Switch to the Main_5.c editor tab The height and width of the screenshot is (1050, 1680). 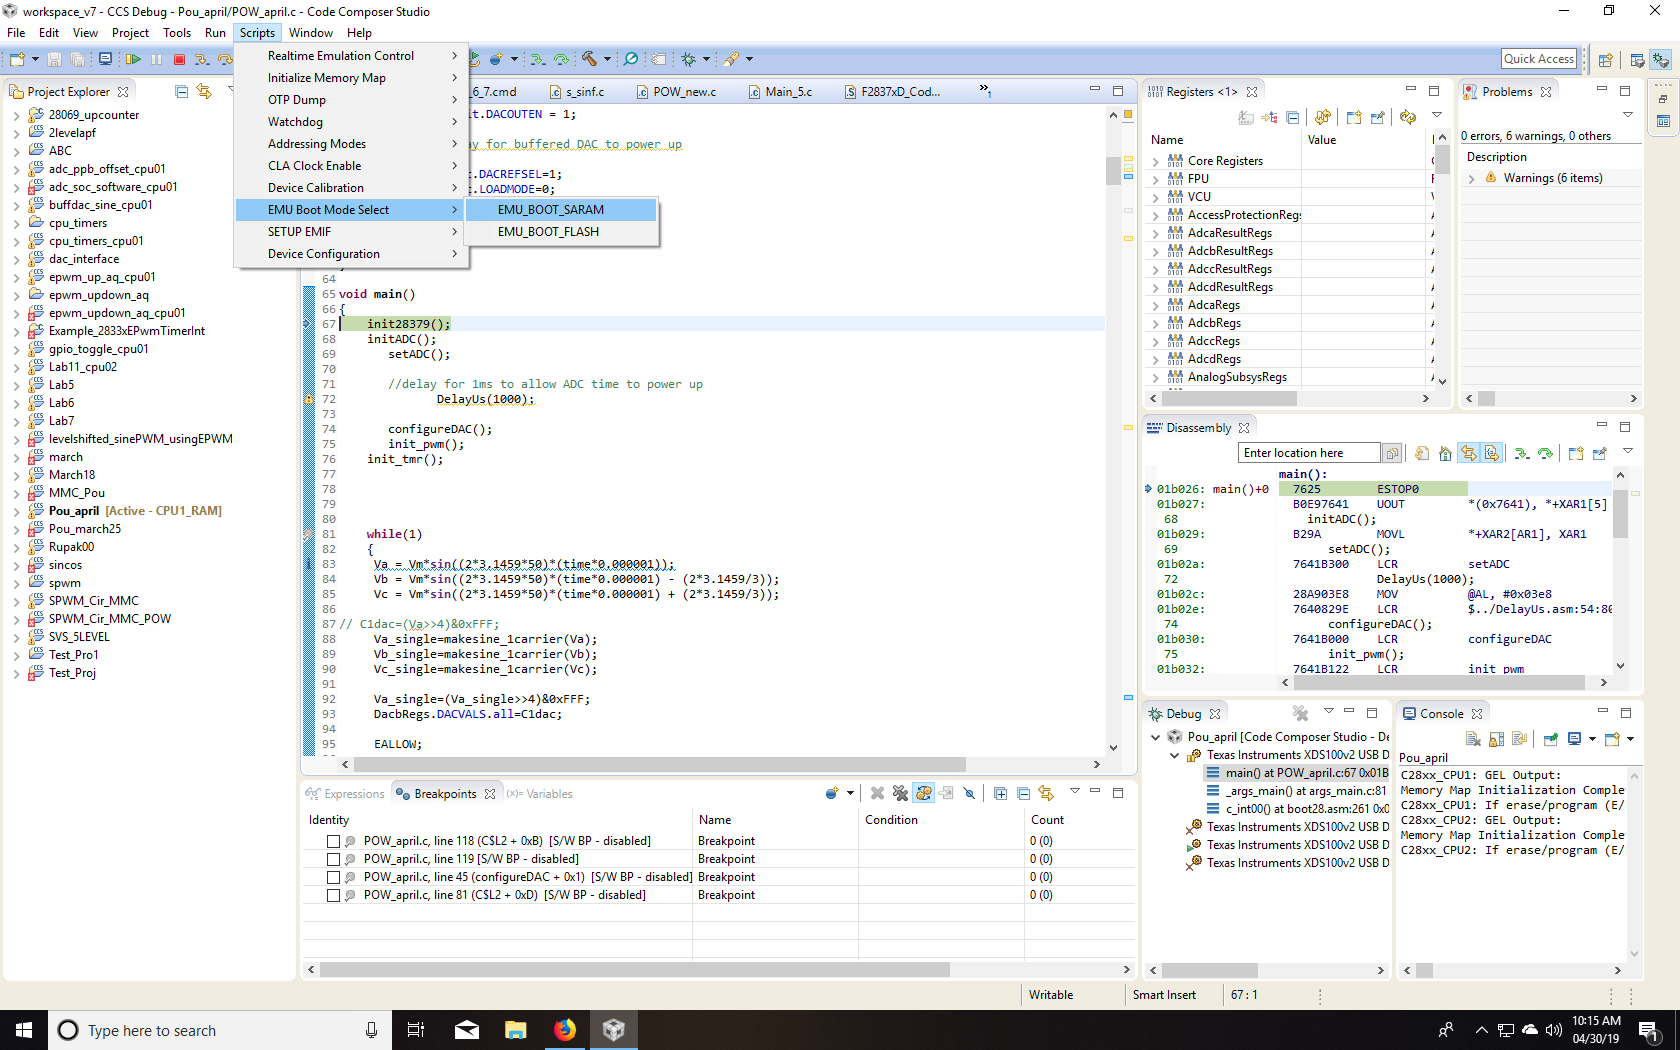click(x=788, y=92)
